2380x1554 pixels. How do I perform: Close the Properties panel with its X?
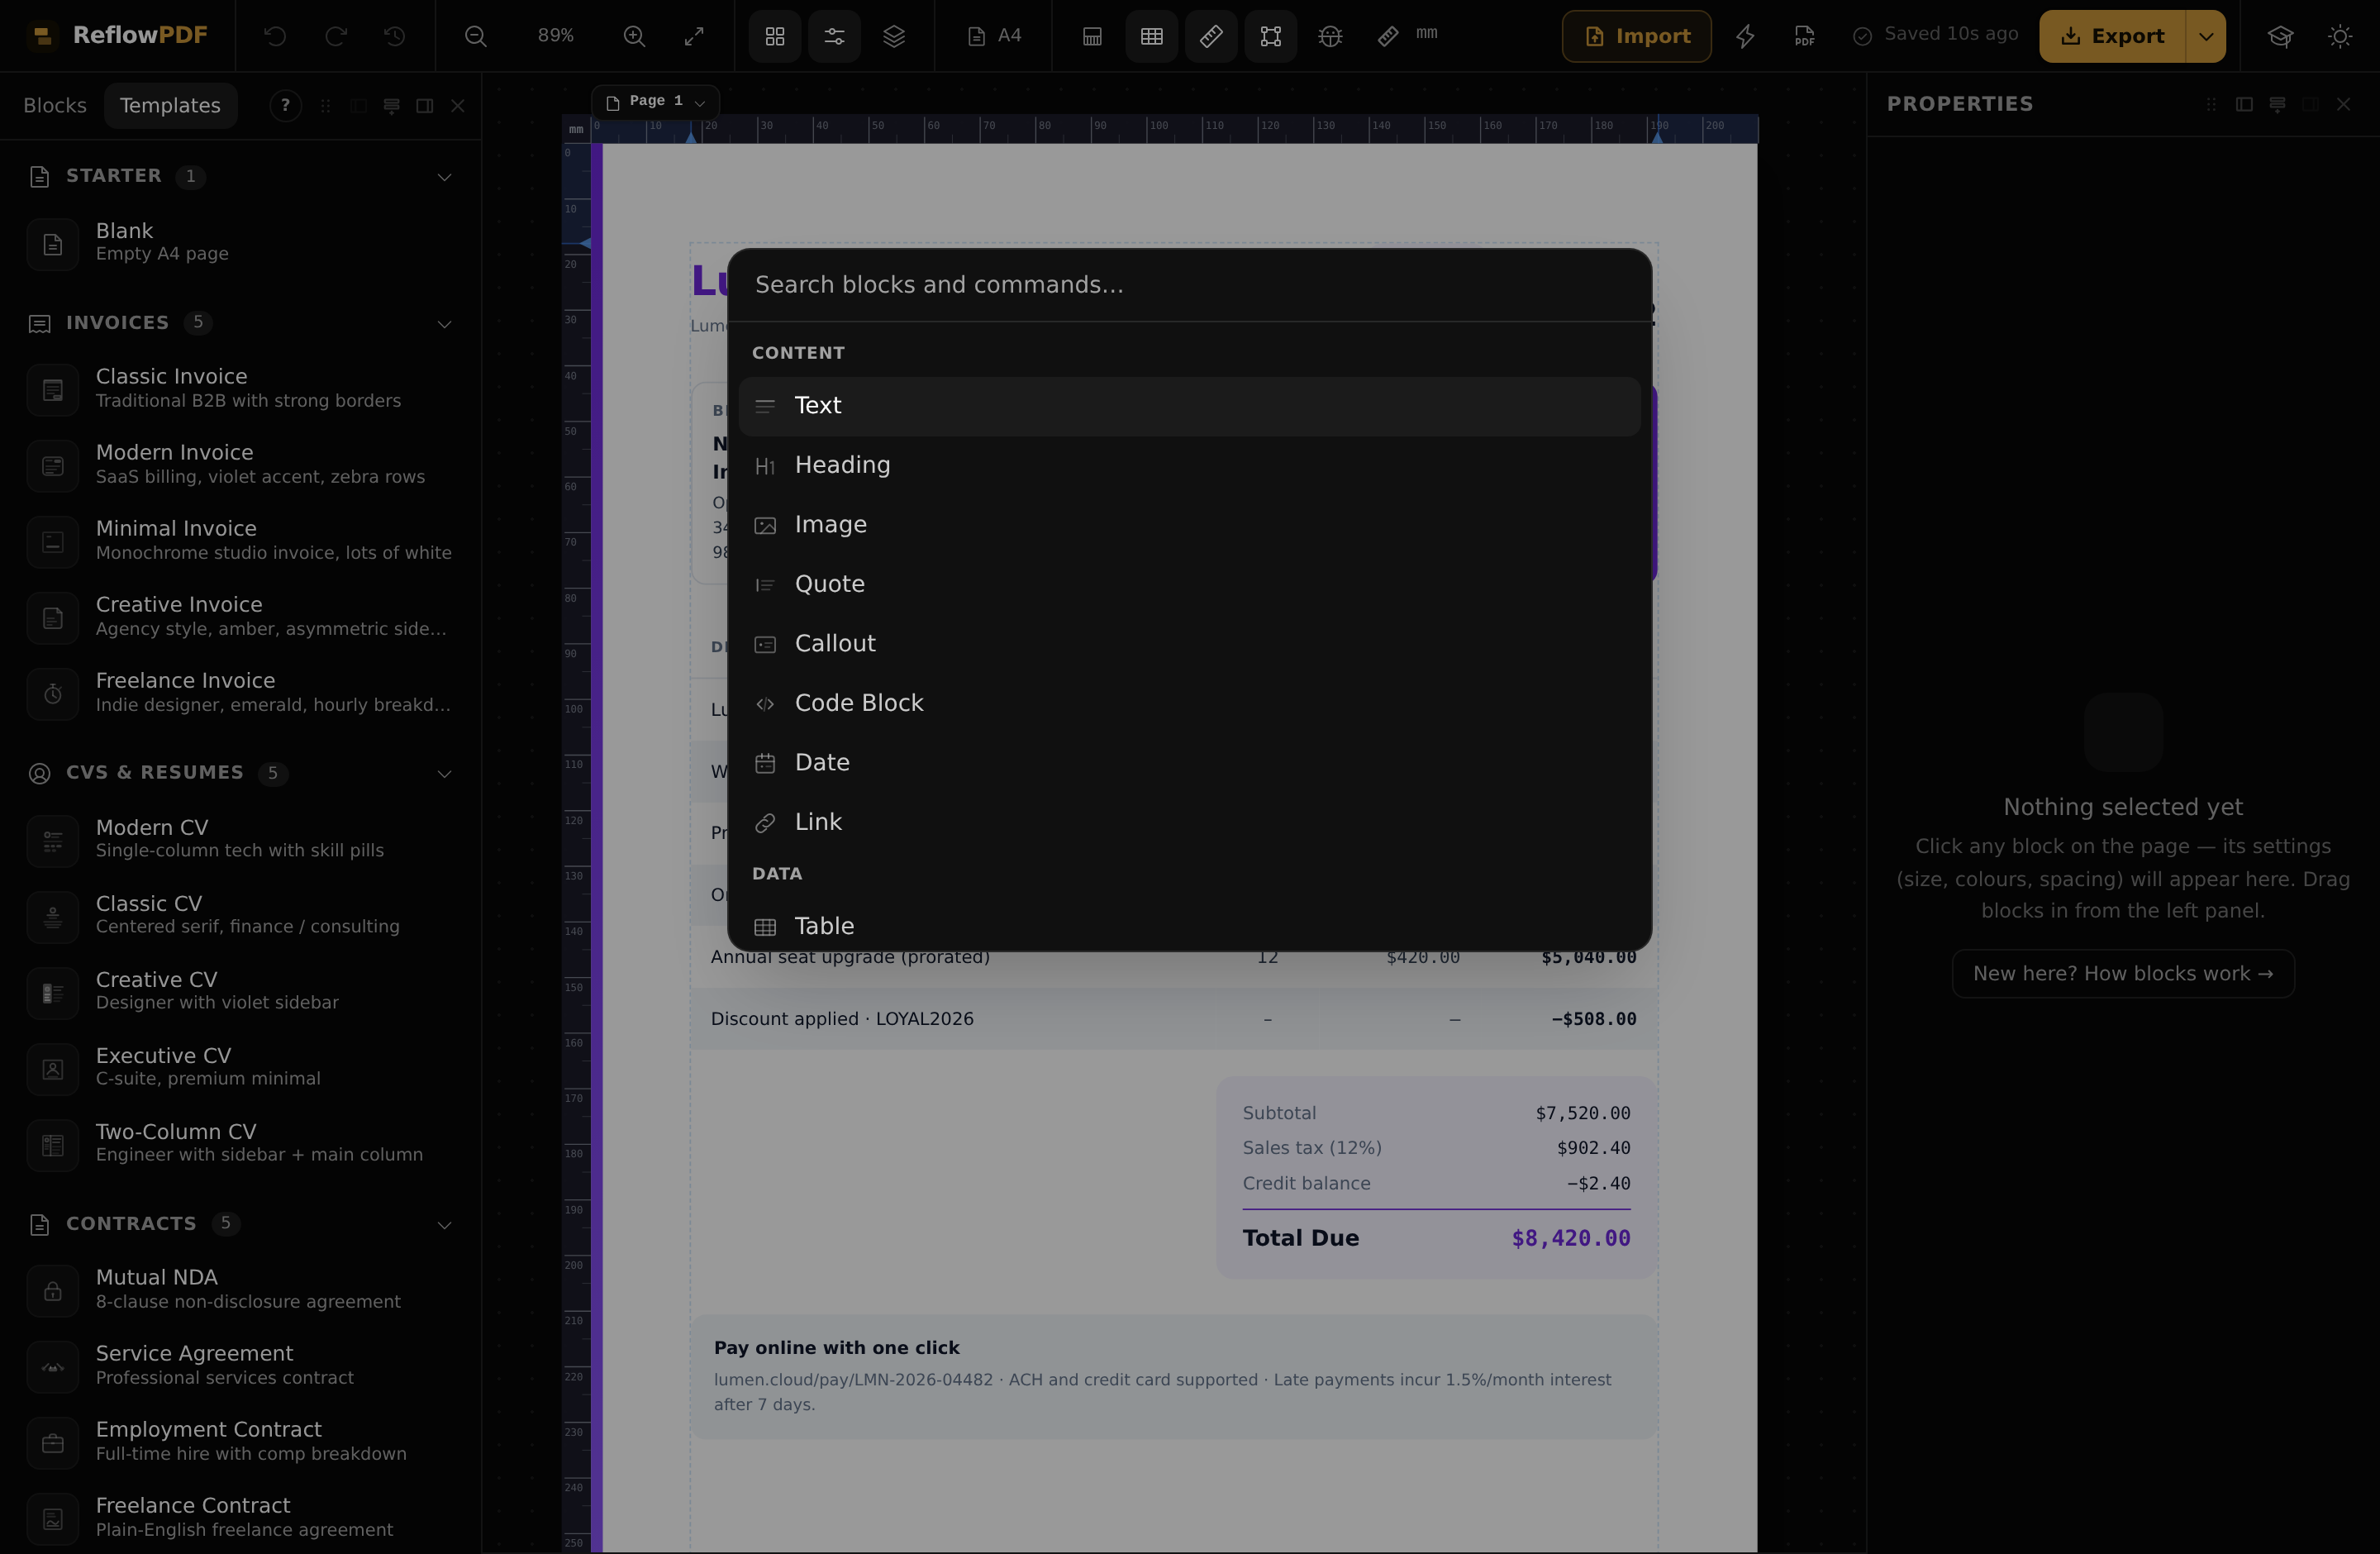click(2343, 104)
